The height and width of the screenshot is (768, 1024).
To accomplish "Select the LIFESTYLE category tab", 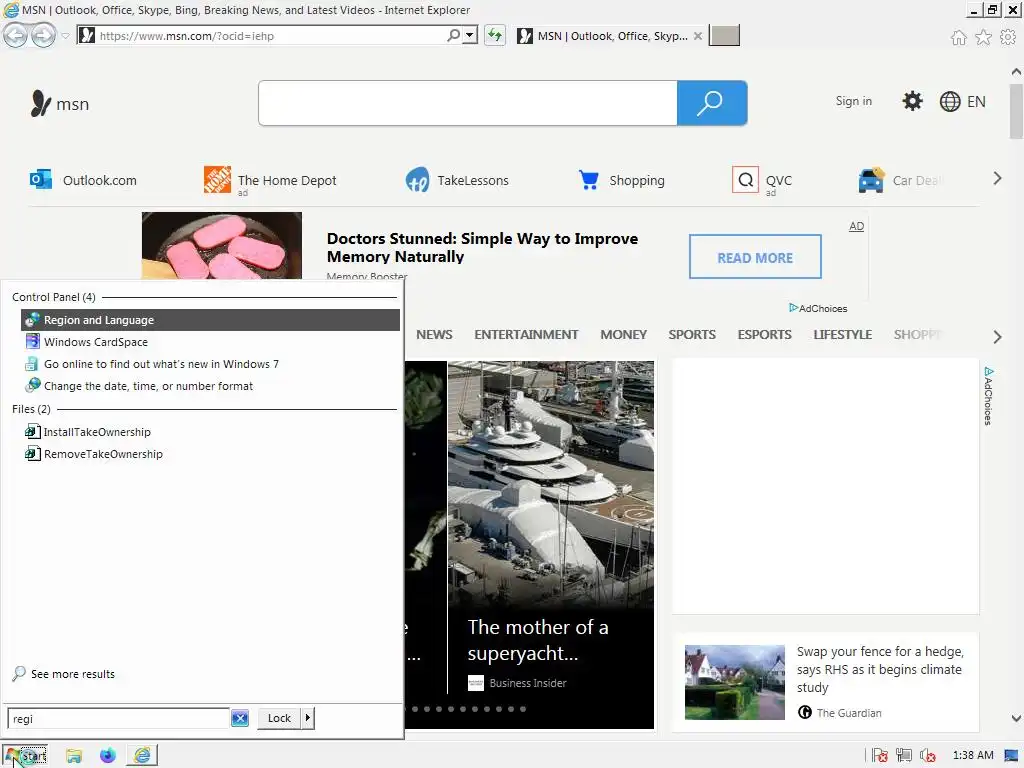I will pyautogui.click(x=842, y=334).
